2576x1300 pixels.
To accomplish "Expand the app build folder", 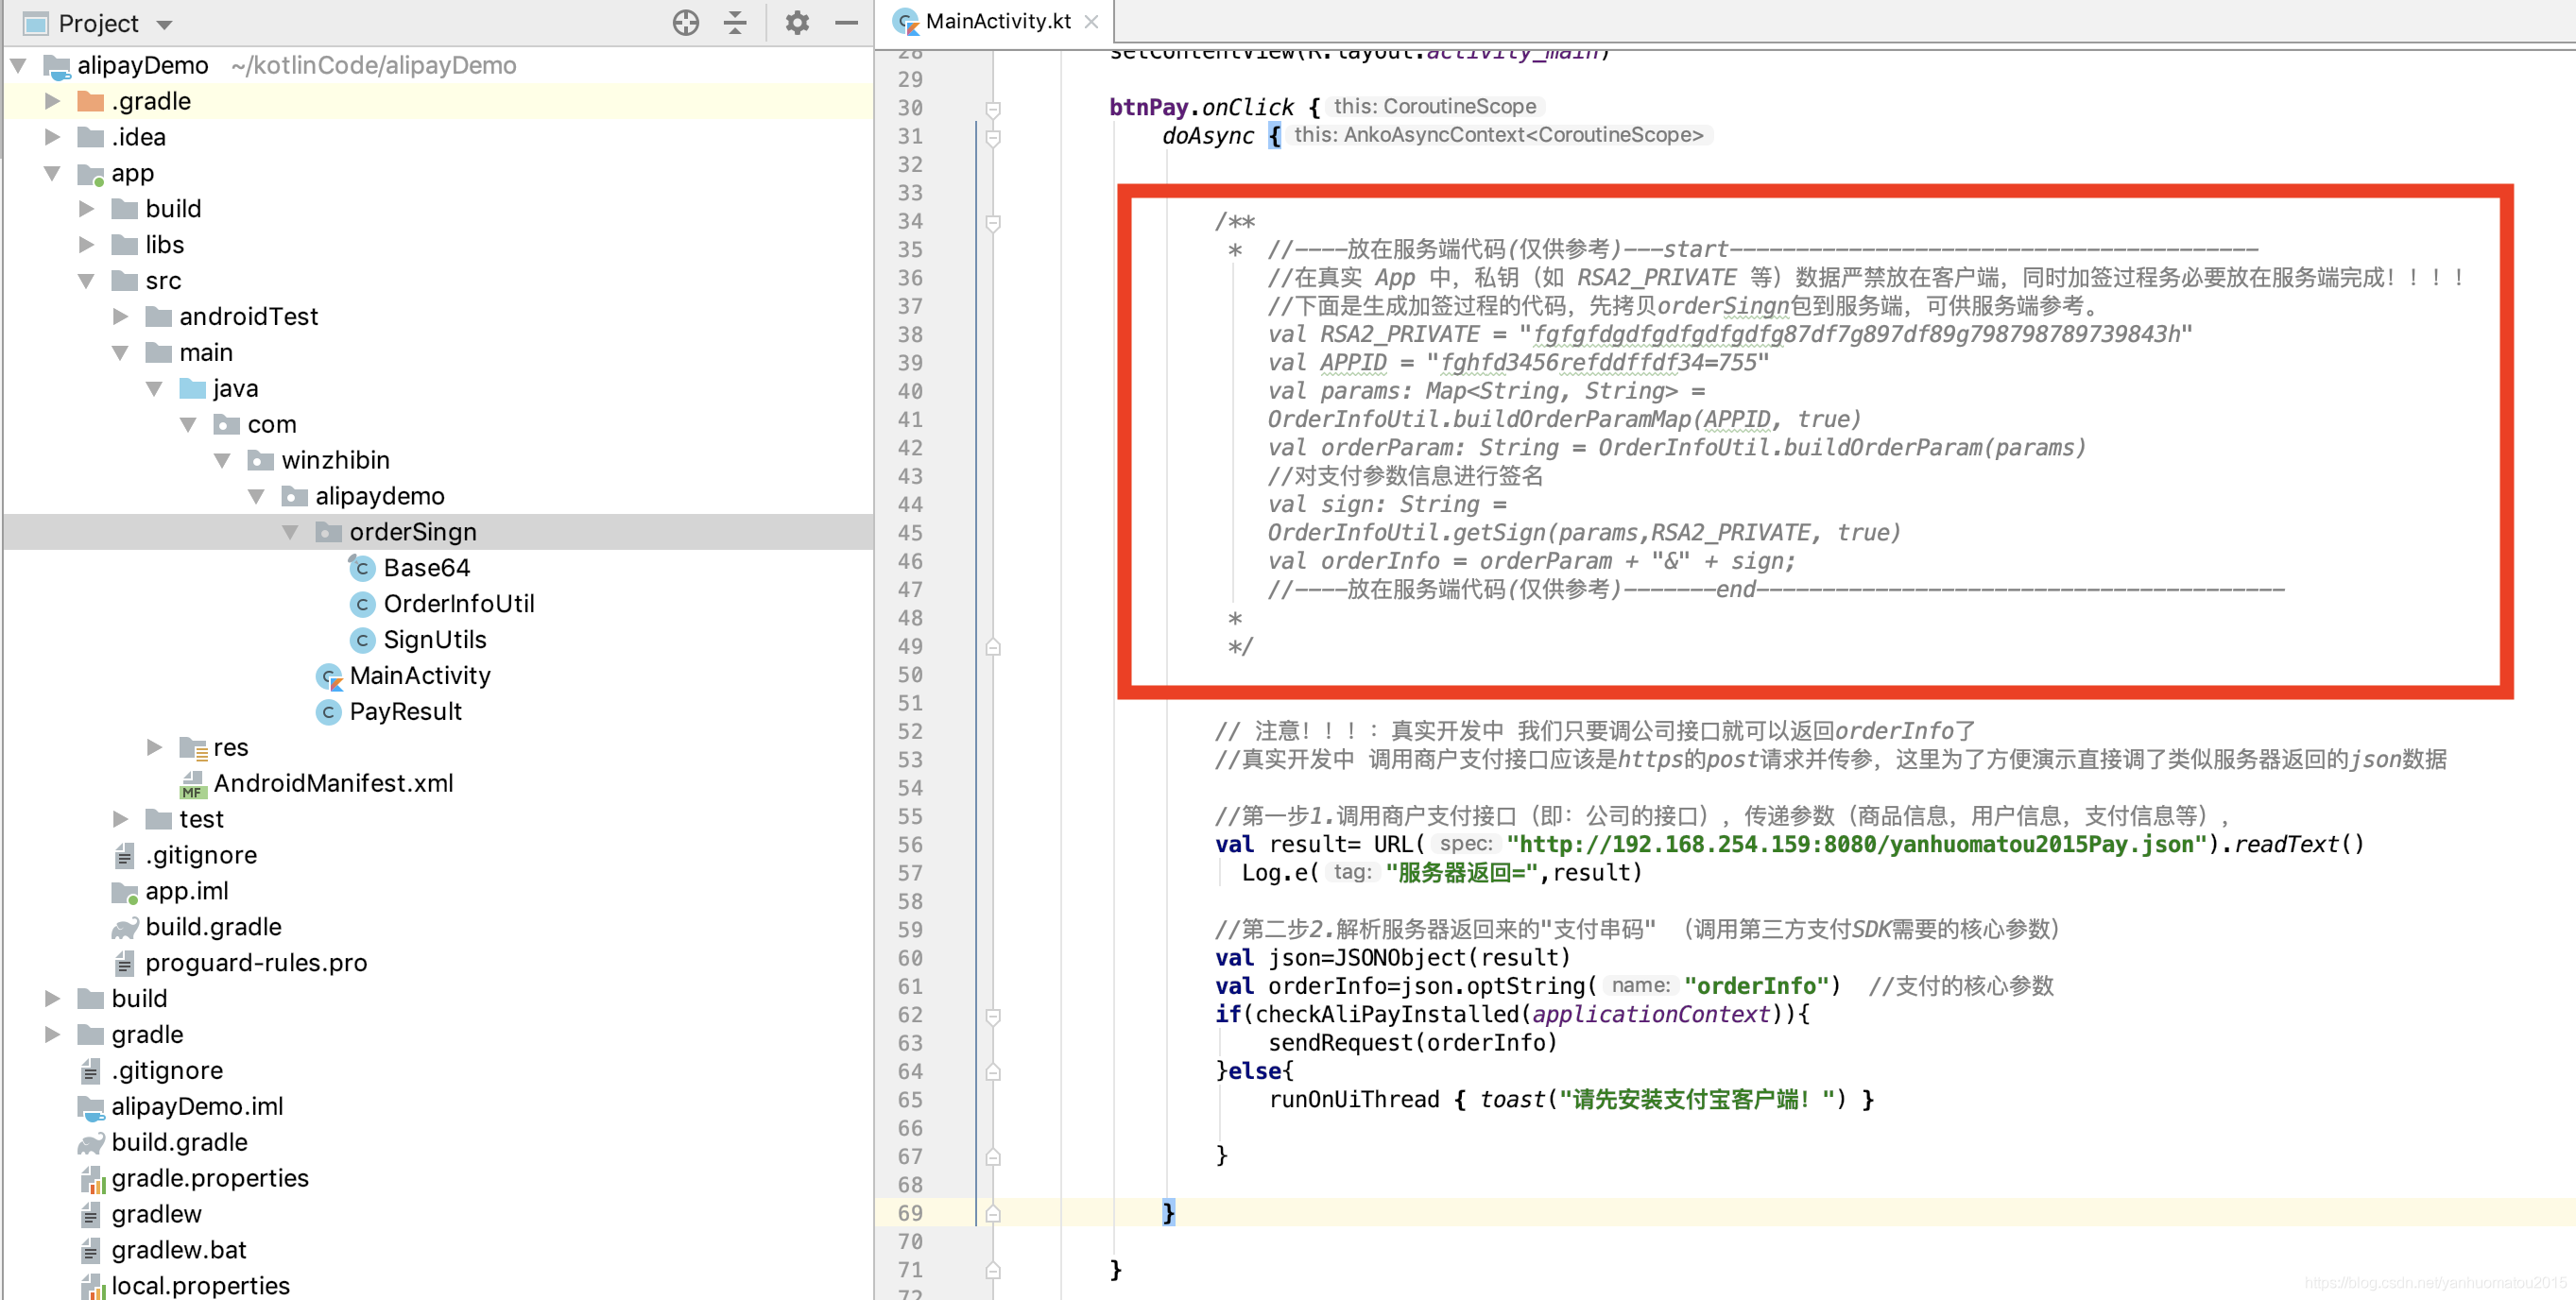I will (x=86, y=209).
